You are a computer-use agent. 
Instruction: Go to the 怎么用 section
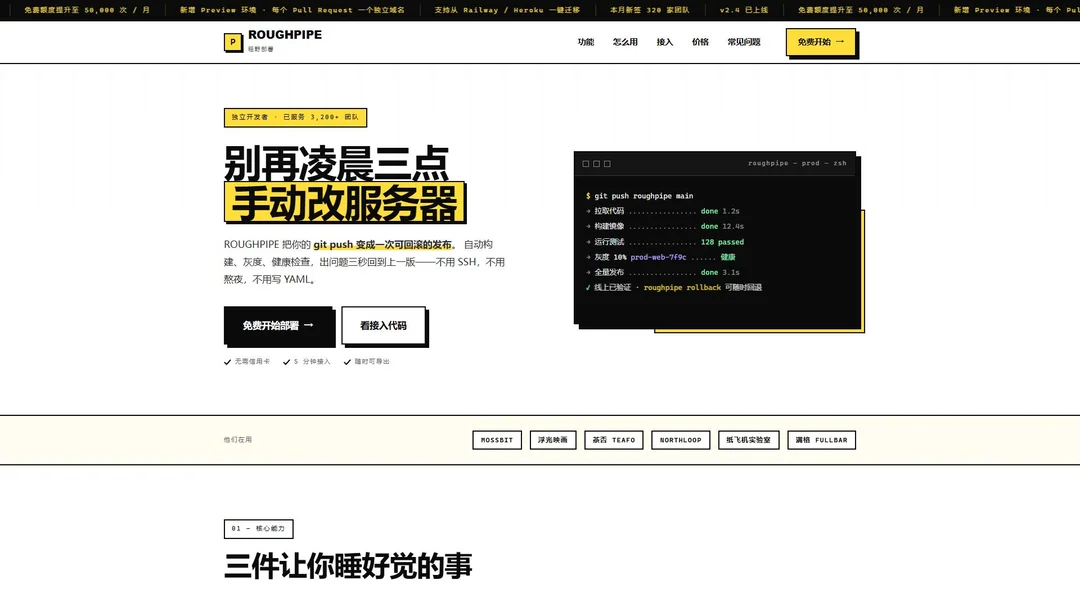[x=625, y=42]
